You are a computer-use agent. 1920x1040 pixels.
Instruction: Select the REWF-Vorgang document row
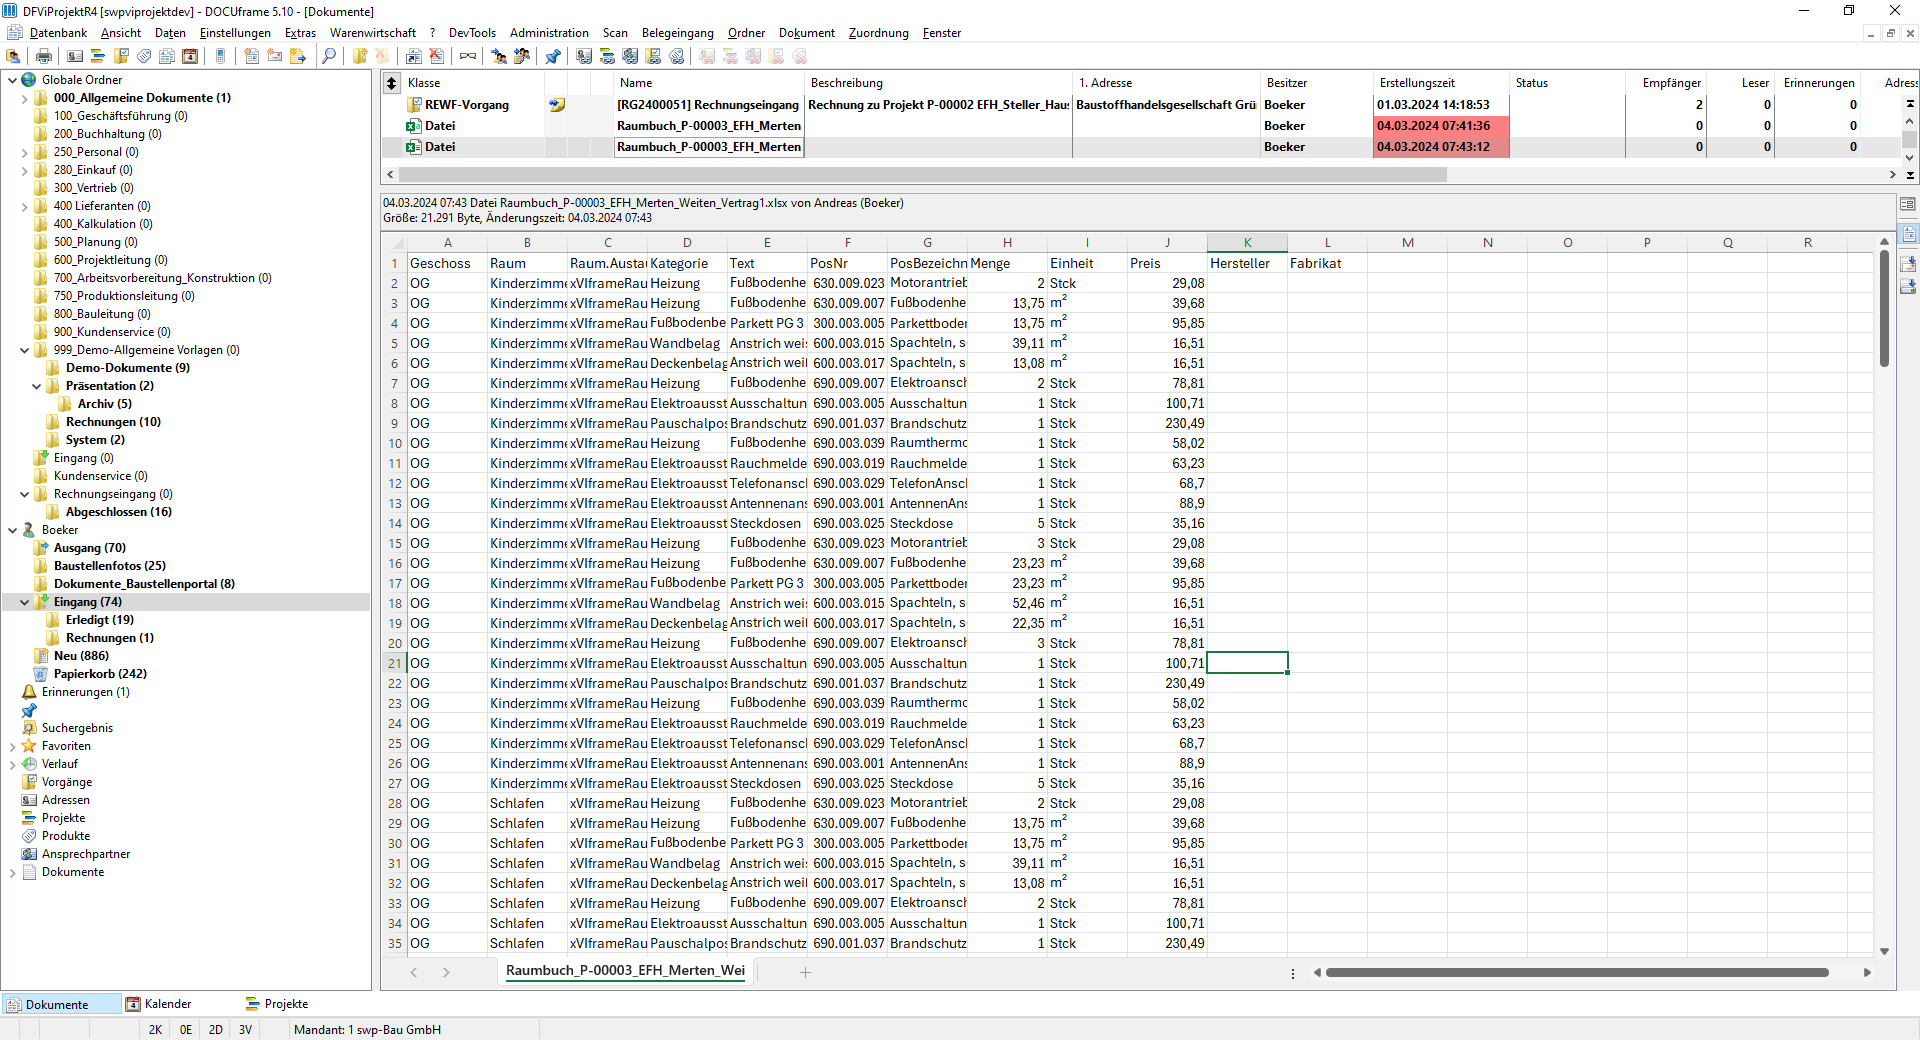point(1142,105)
